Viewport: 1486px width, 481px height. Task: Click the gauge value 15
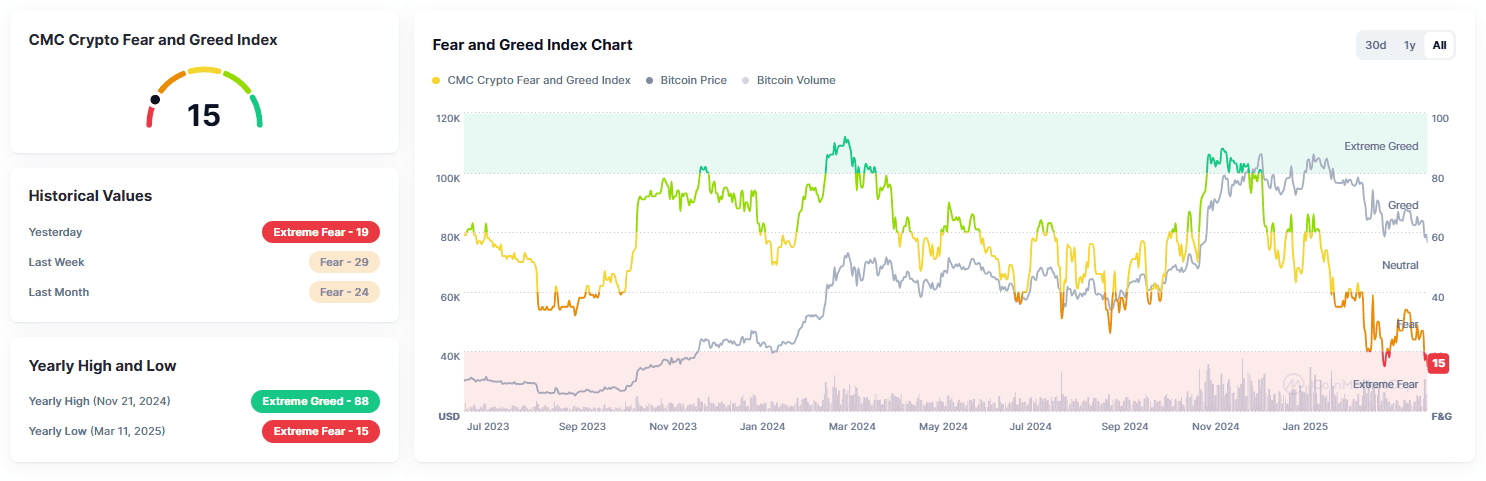(204, 115)
